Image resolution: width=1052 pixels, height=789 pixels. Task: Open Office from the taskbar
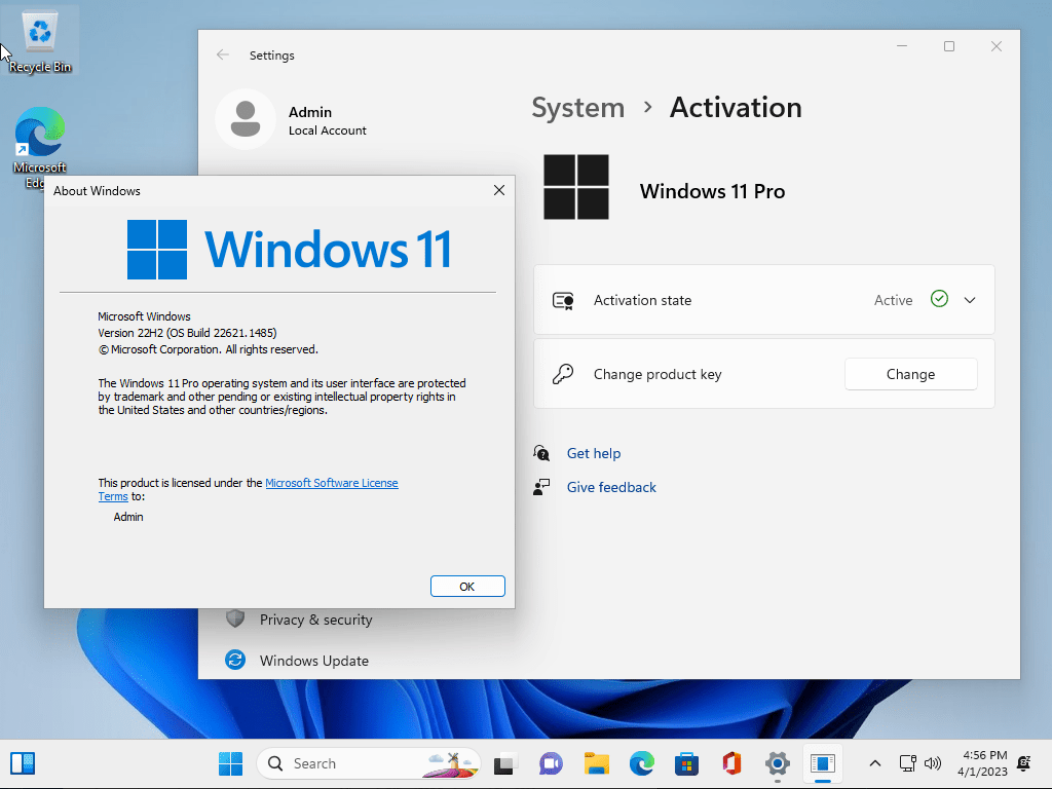pos(732,764)
